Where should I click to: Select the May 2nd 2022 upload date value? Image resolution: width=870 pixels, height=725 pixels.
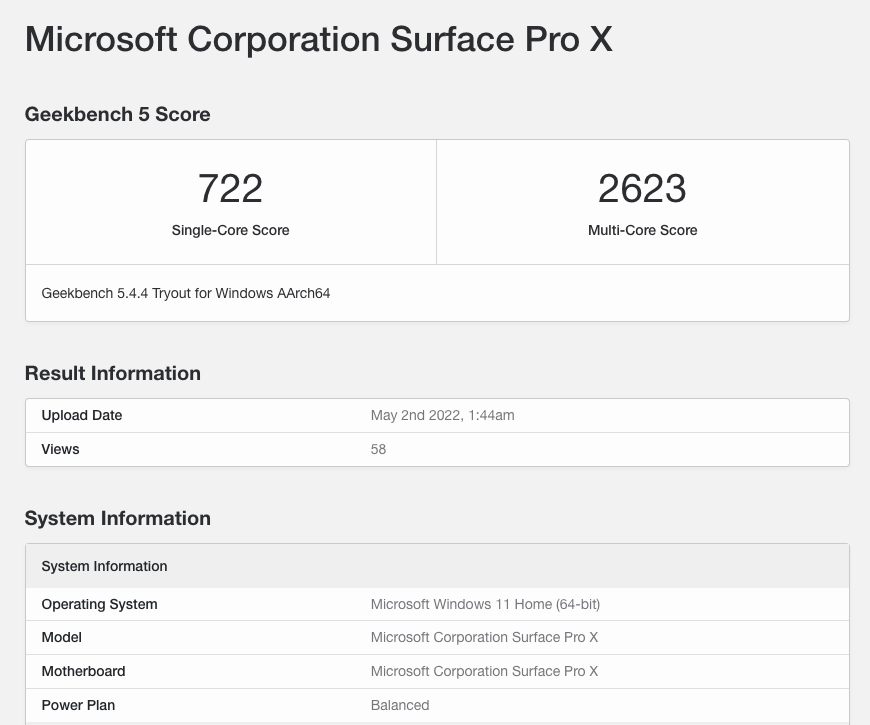442,415
